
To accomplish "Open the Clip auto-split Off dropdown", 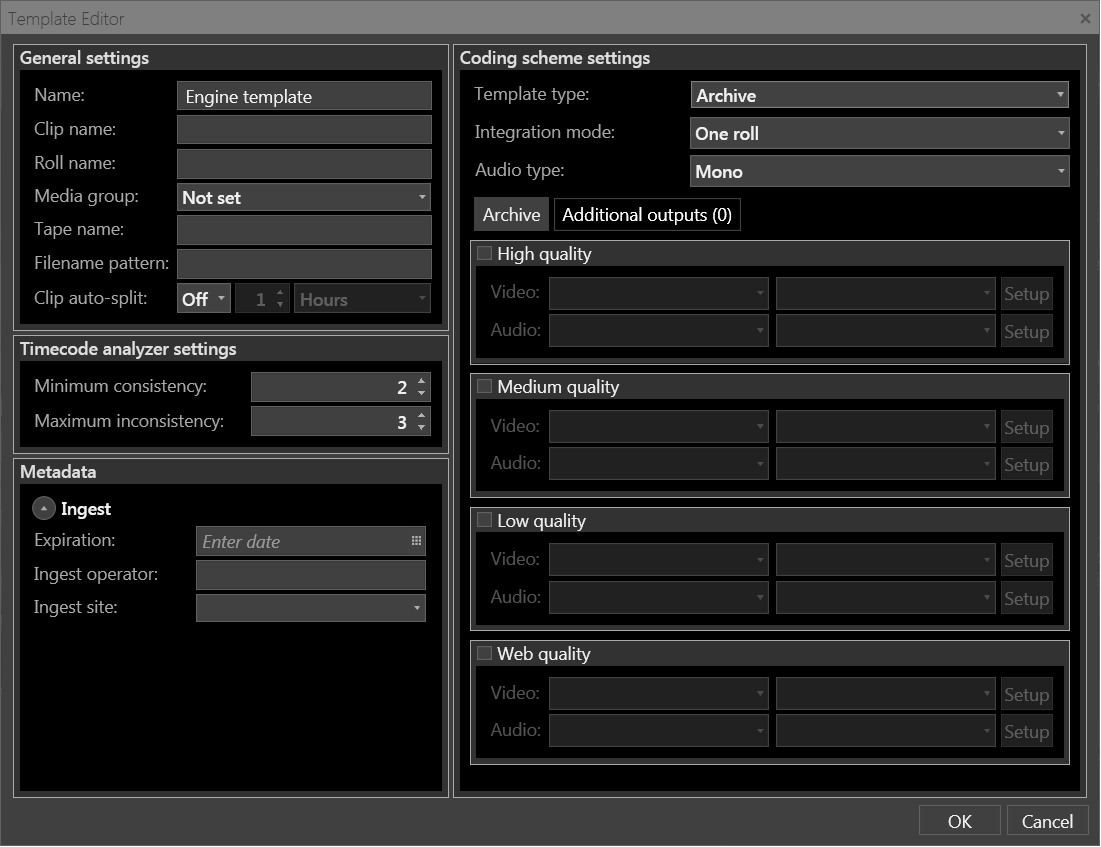I will tap(204, 299).
